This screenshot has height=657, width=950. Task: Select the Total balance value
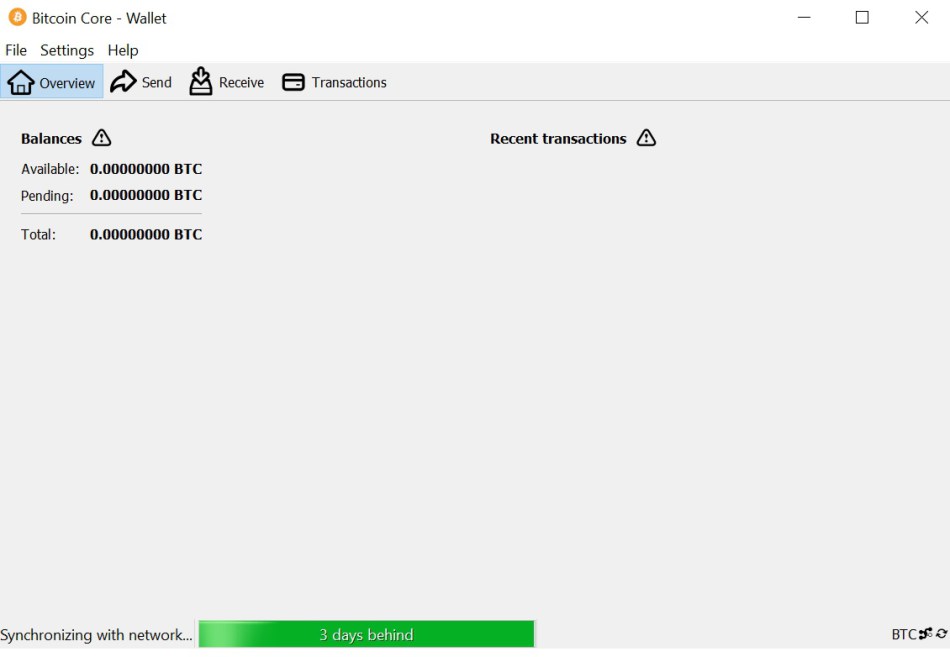coord(146,235)
